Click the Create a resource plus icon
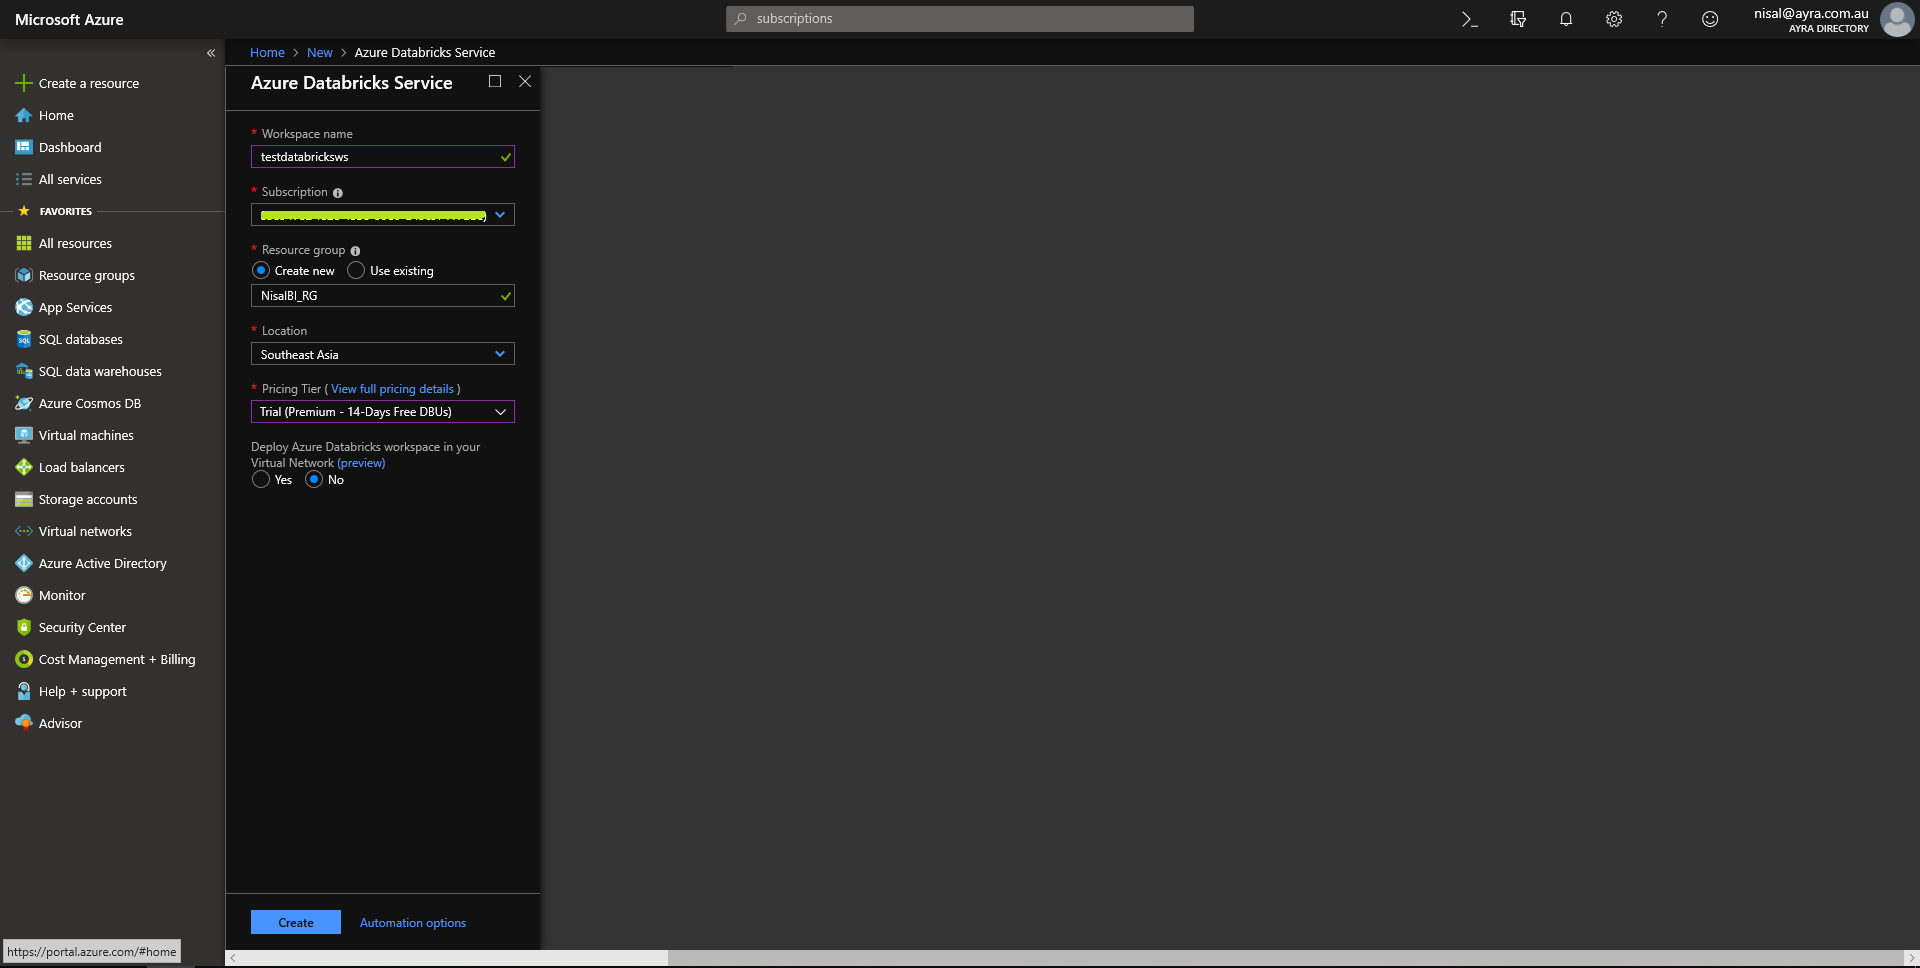This screenshot has height=968, width=1920. pyautogui.click(x=24, y=83)
